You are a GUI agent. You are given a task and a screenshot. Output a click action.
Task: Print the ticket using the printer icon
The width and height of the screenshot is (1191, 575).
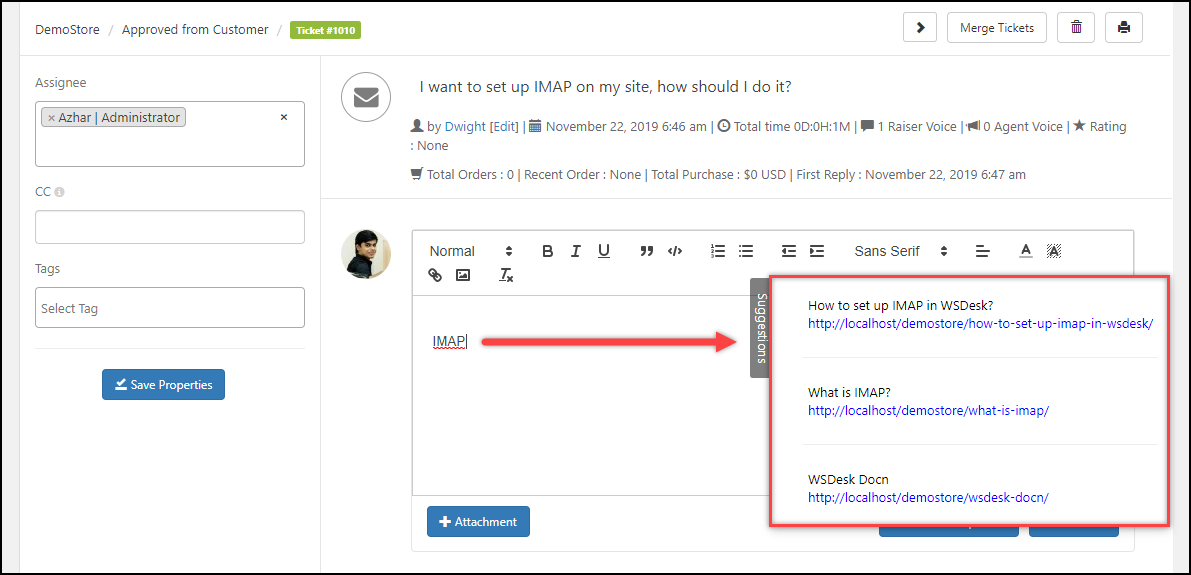[x=1124, y=27]
